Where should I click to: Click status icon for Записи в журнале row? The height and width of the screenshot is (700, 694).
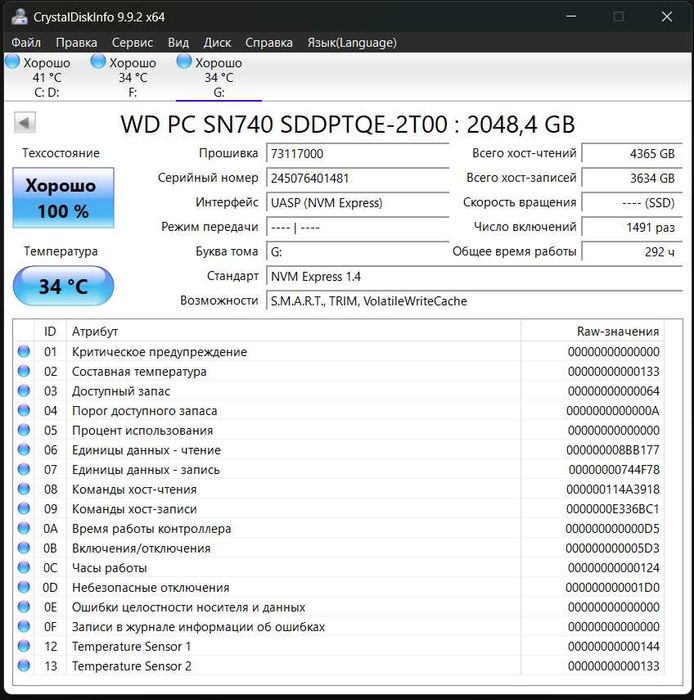pos(24,626)
